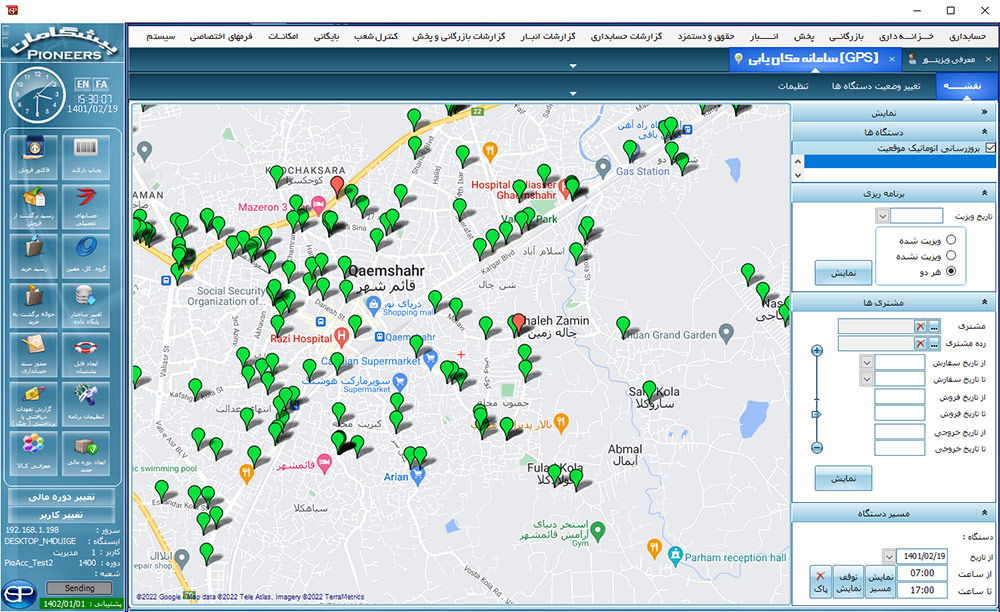Click the از ساعت 07:00 time field
The height and width of the screenshot is (612, 1000).
pos(922,573)
